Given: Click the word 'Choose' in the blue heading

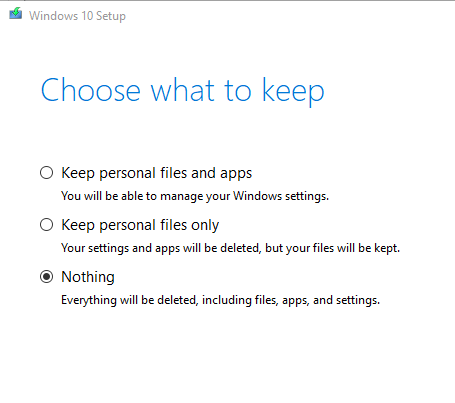Looking at the screenshot, I should (x=91, y=89).
